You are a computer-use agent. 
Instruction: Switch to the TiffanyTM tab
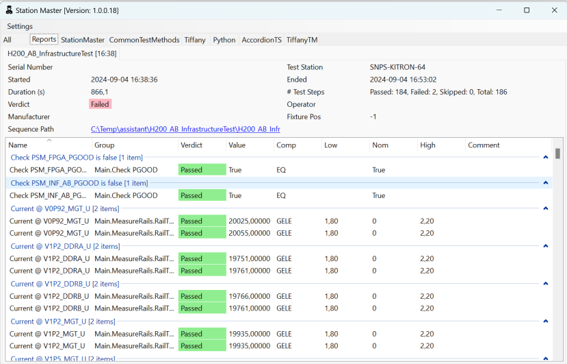click(x=302, y=40)
